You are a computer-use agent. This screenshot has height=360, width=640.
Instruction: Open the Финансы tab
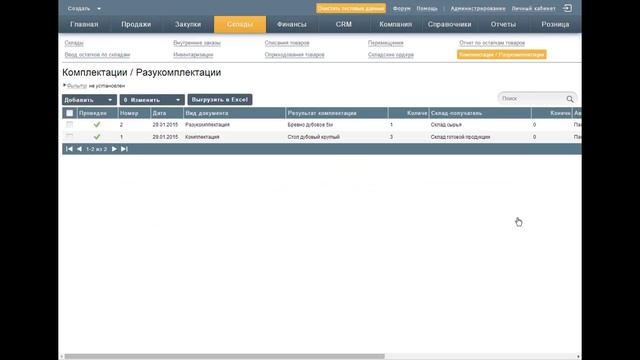coord(291,24)
